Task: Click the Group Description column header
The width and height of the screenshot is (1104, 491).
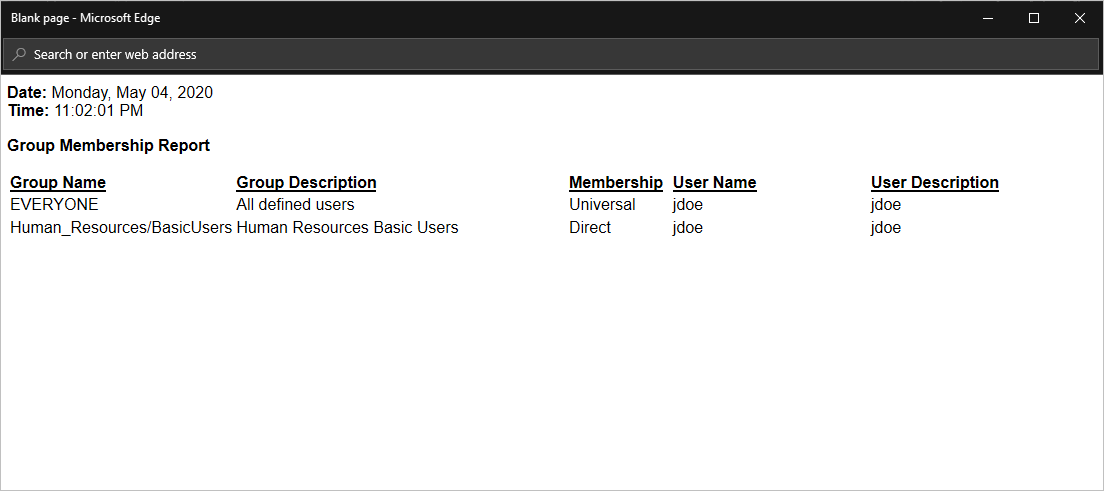Action: (306, 182)
